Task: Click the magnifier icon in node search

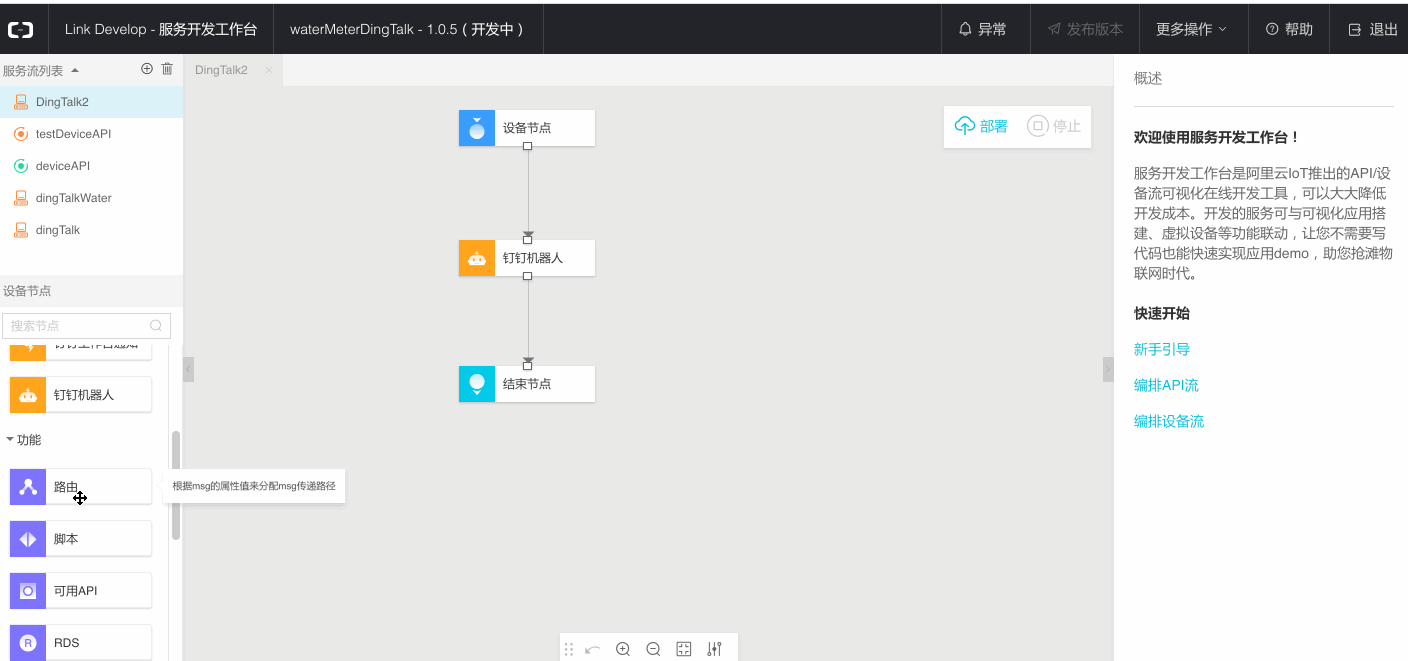Action: 156,325
